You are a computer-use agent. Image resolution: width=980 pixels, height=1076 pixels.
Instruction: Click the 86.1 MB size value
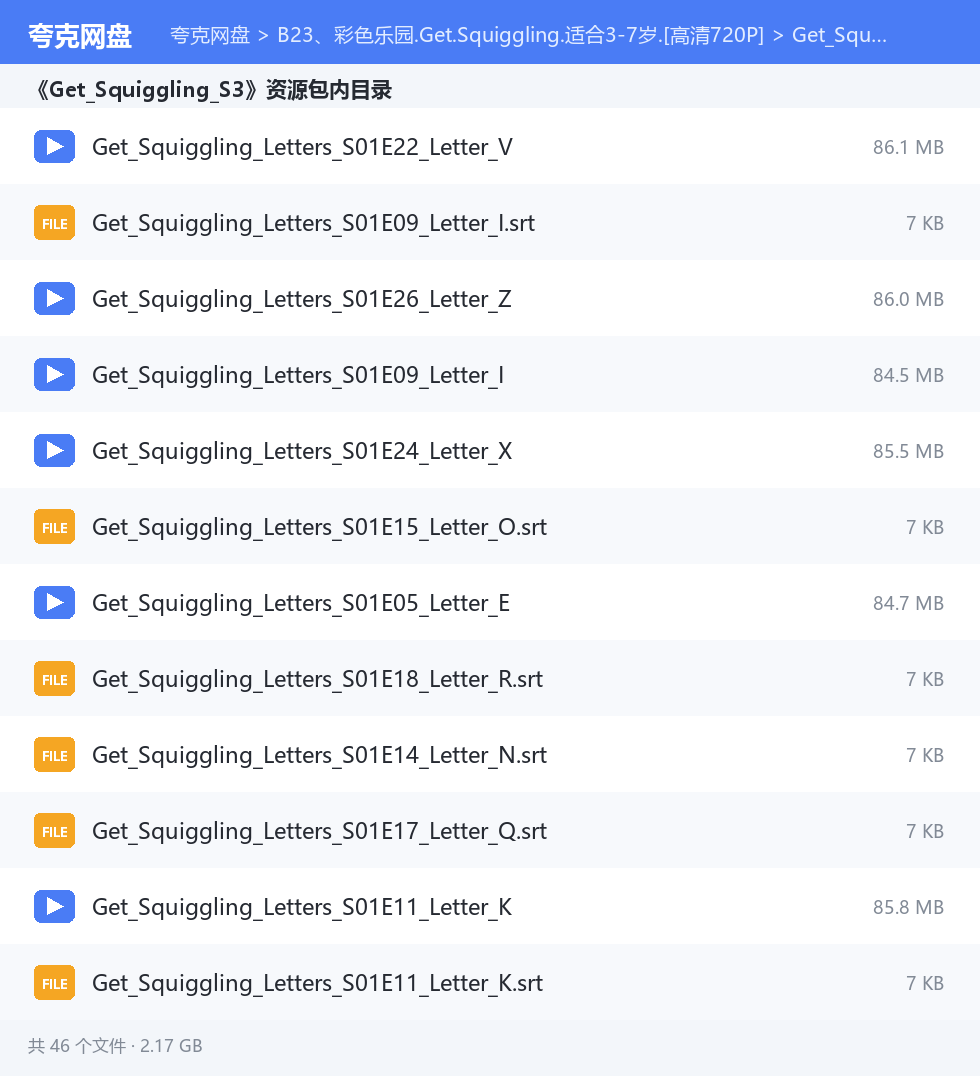(908, 147)
